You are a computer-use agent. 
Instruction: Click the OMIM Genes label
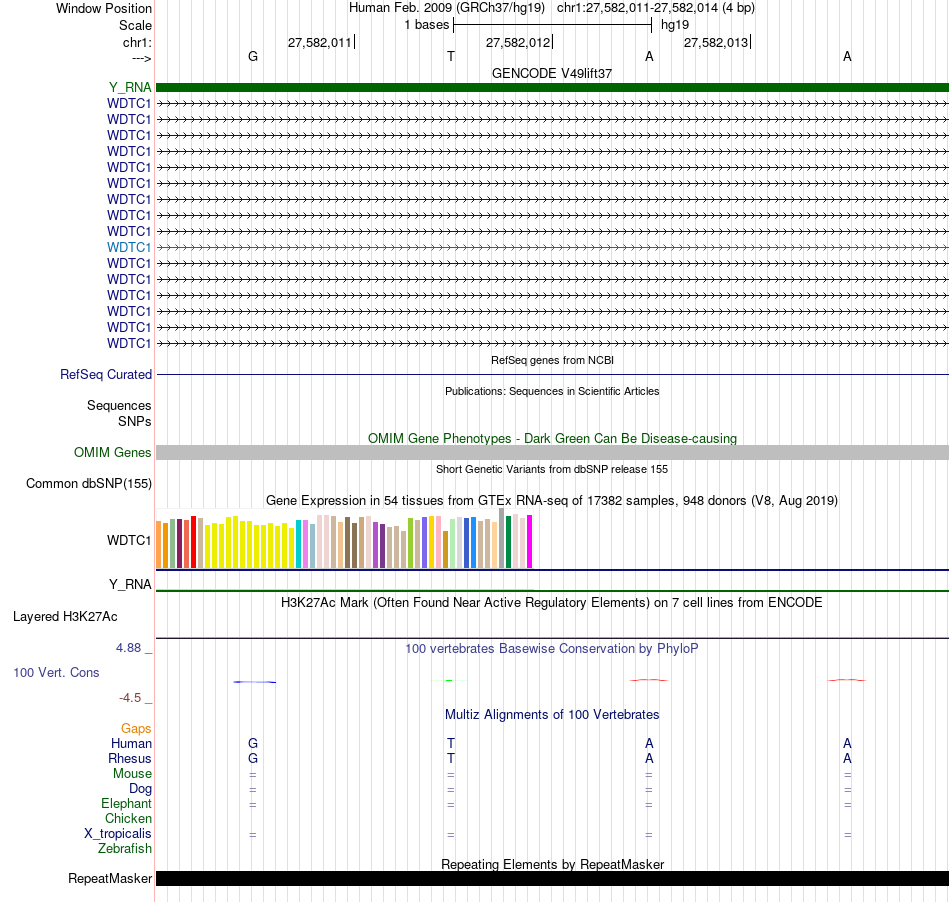pos(112,453)
